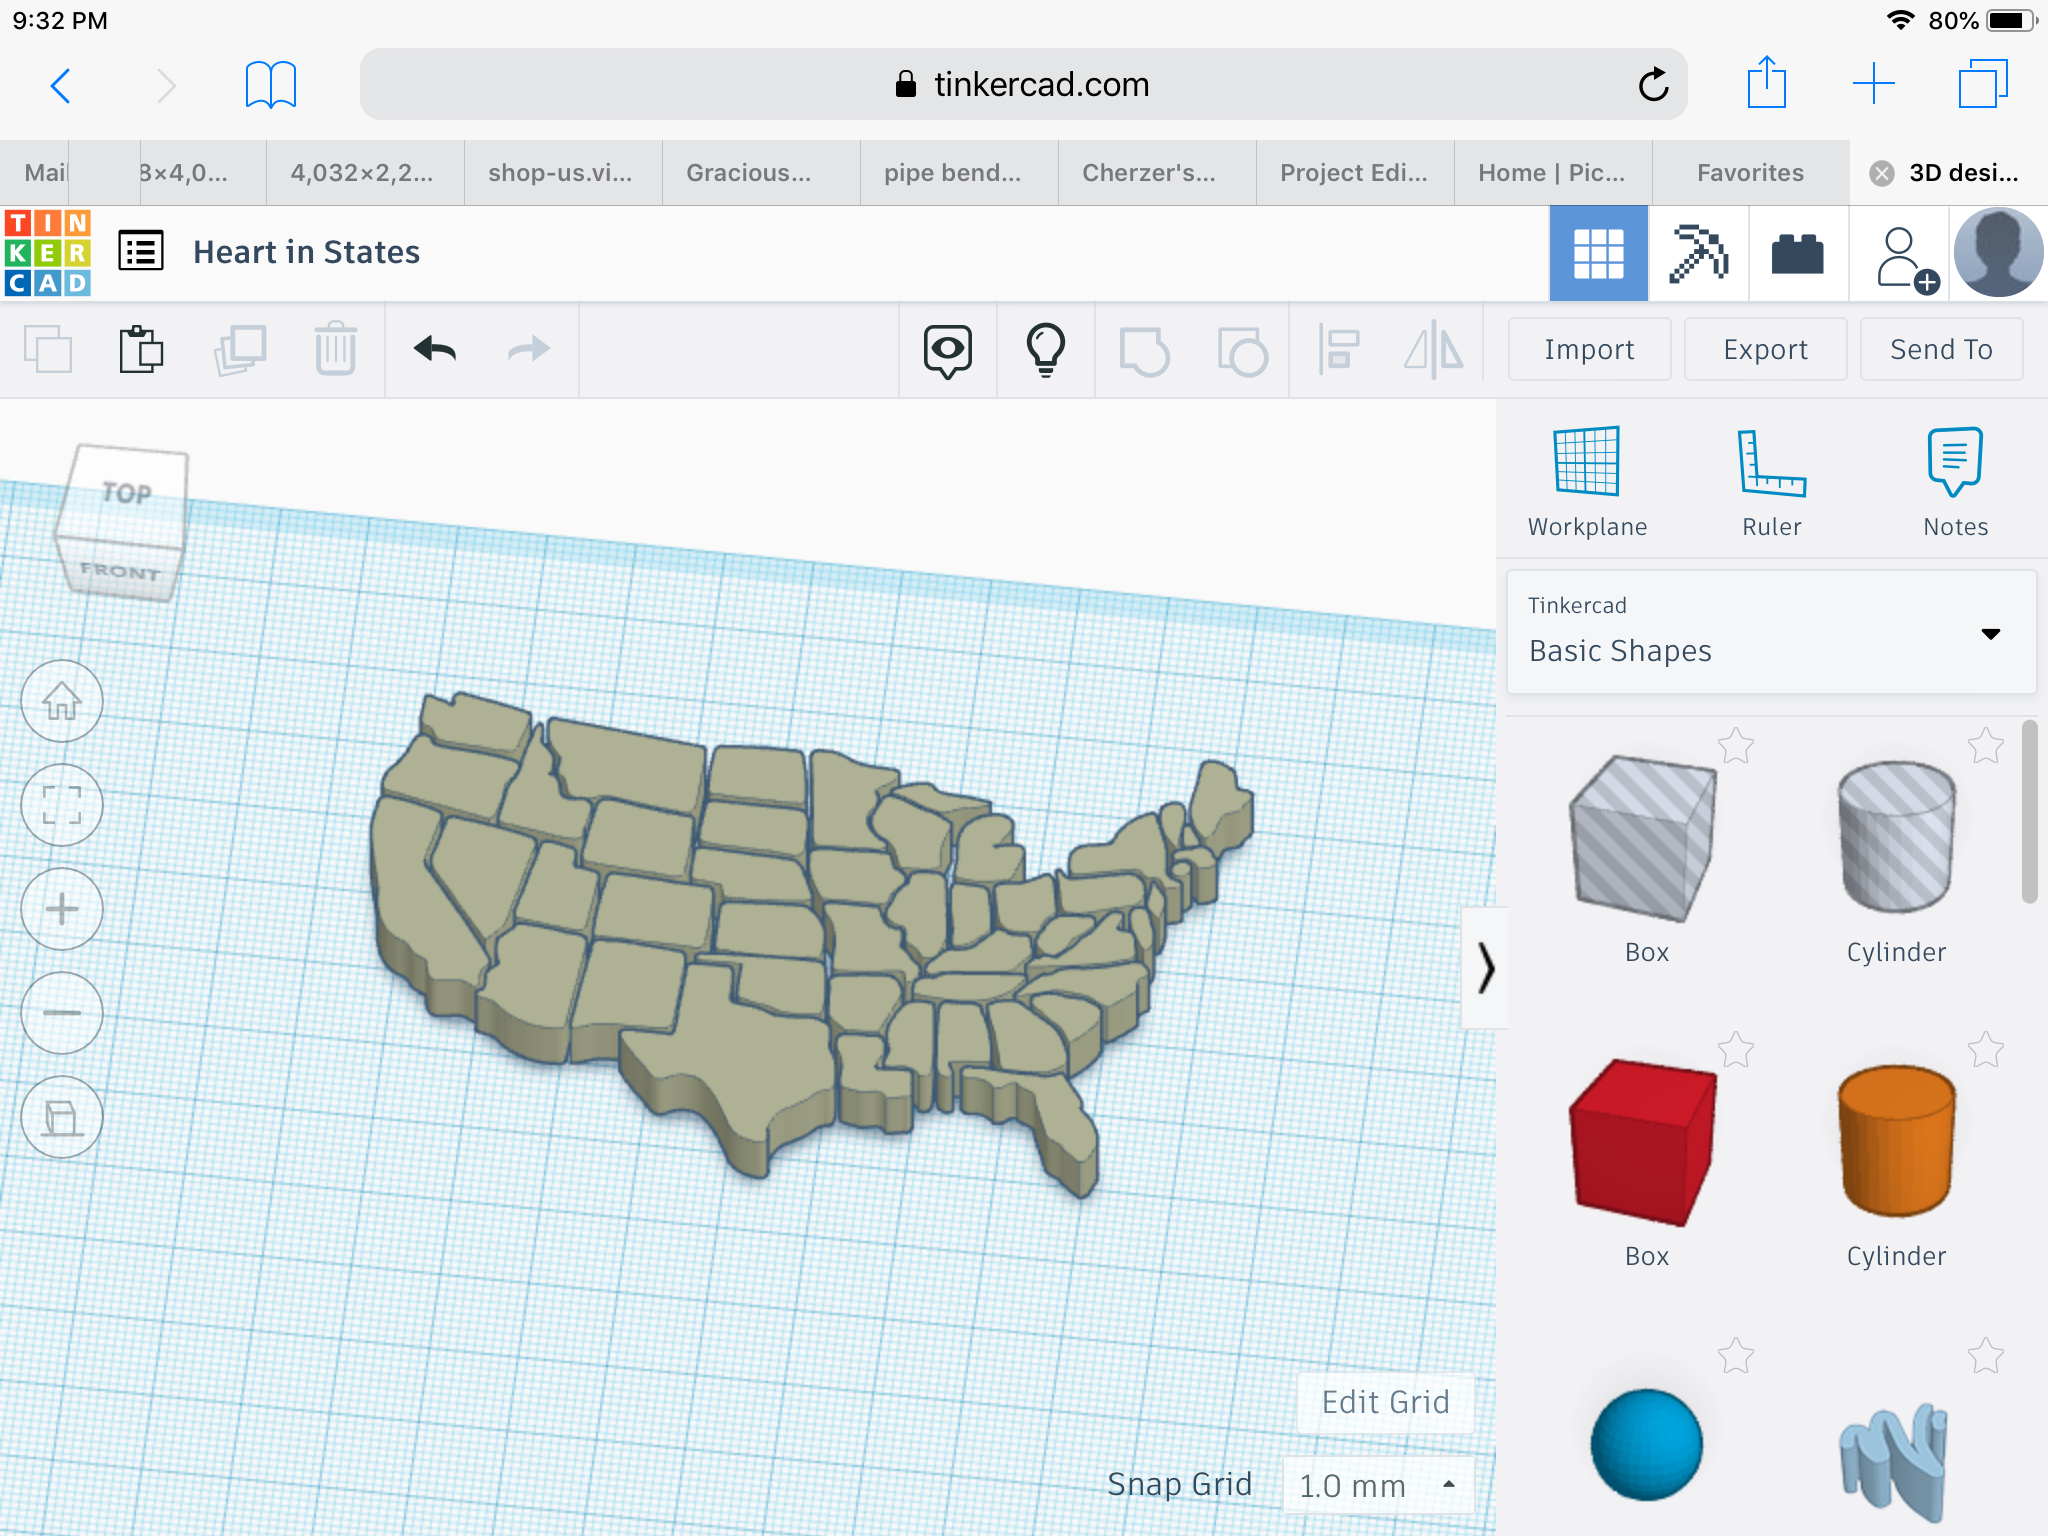Click the Paste clipboard icon
2048x1536 pixels.
tap(141, 349)
